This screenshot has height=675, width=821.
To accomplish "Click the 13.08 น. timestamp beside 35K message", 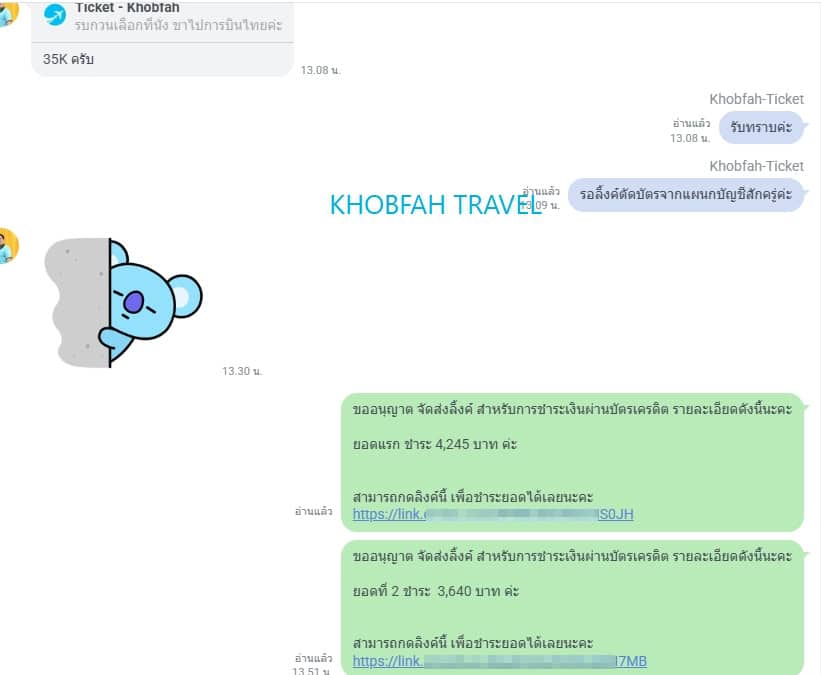I will point(320,70).
